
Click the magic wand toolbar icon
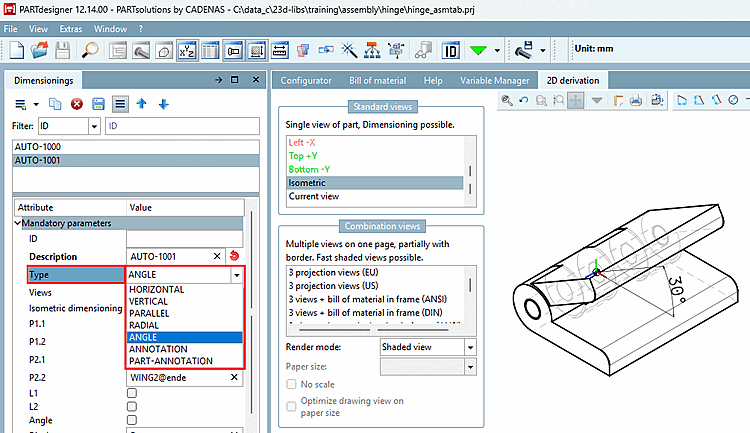349,50
